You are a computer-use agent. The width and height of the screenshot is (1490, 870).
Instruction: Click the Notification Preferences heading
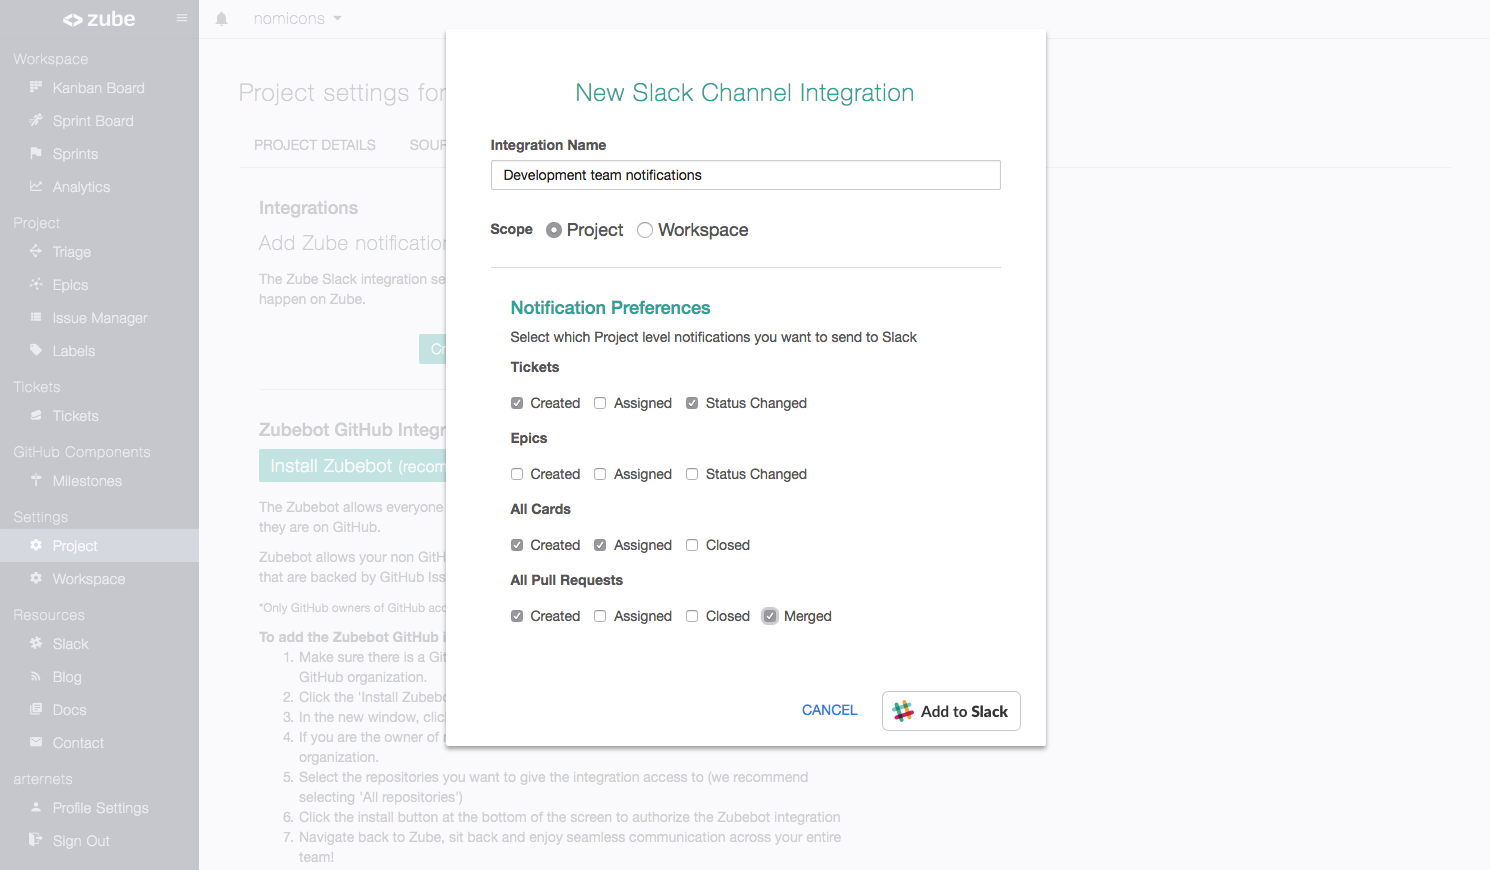click(x=610, y=308)
